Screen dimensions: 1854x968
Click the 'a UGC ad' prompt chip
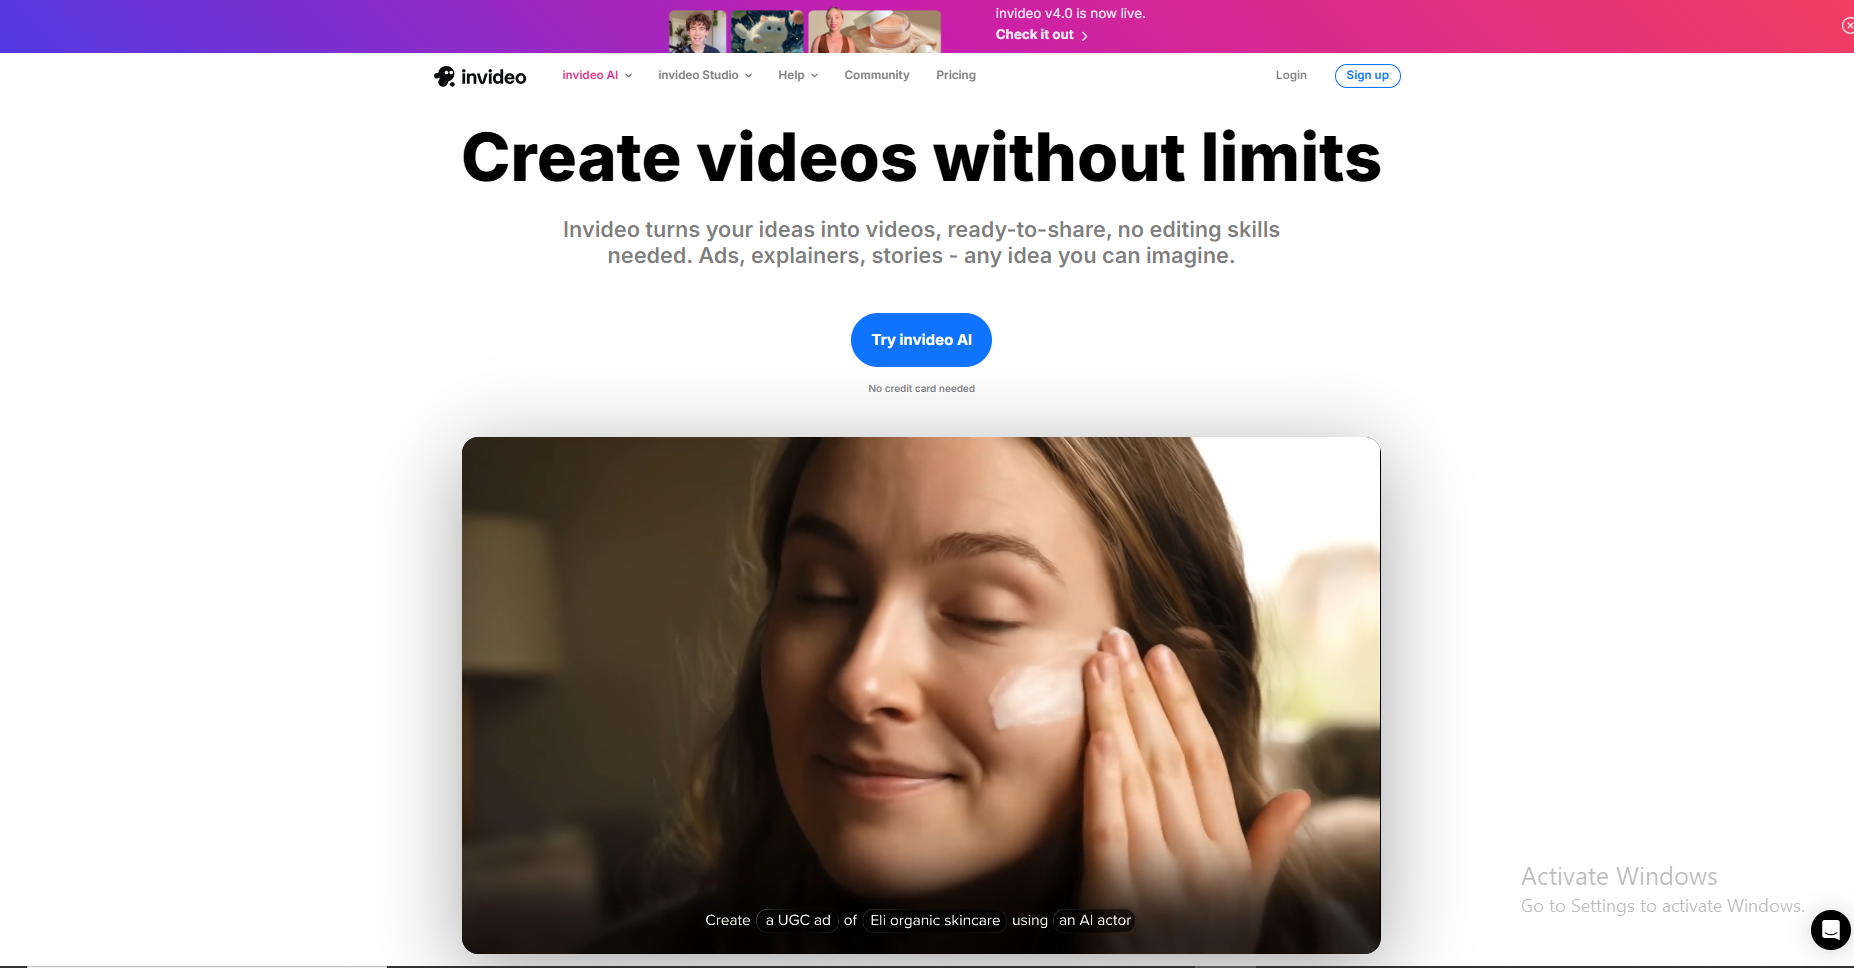click(797, 920)
